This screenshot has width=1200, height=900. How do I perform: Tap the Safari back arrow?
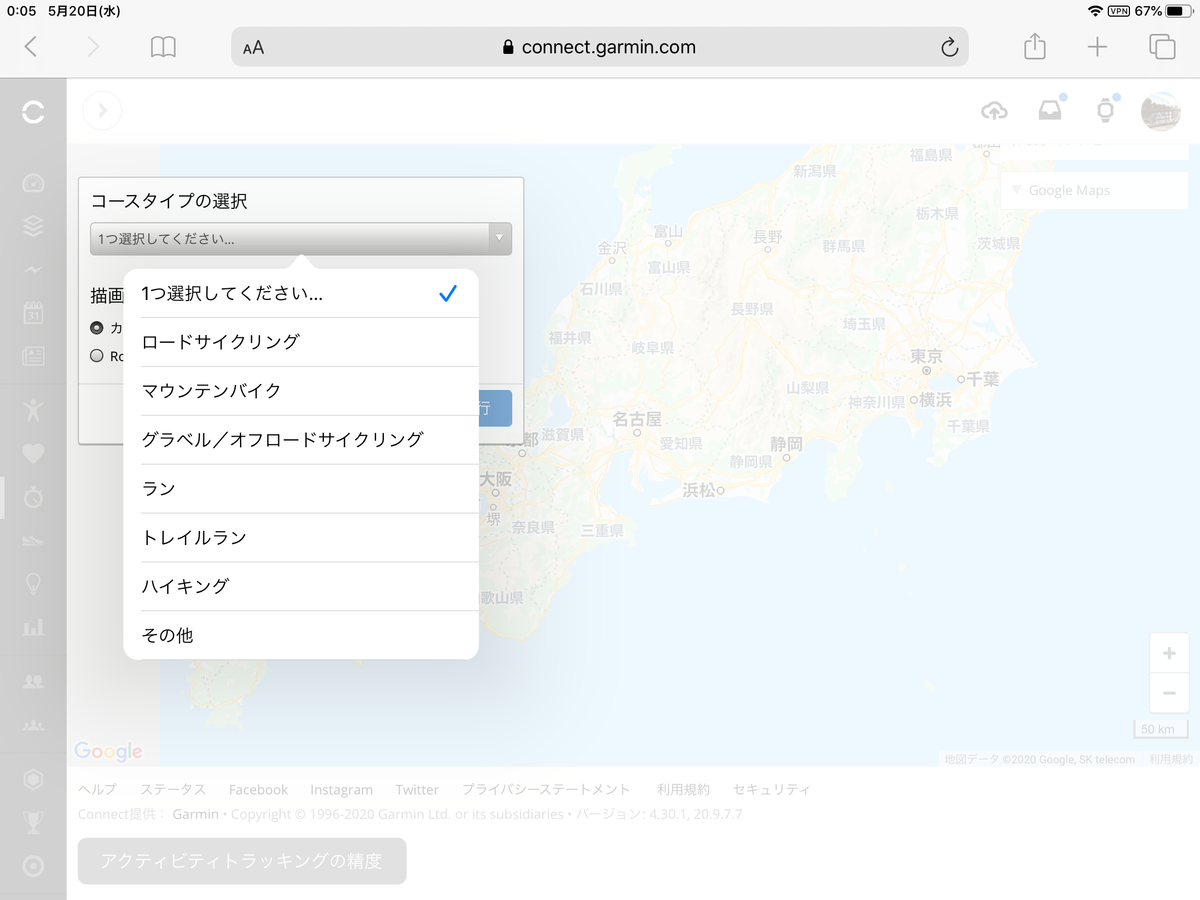click(x=31, y=46)
